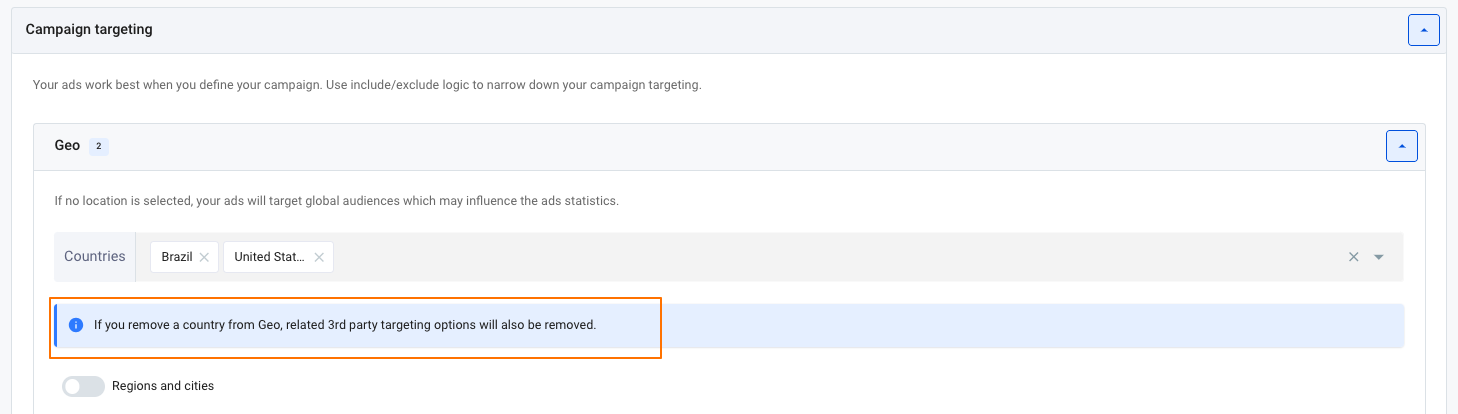This screenshot has height=414, width=1458.
Task: Clear all selected countries
Action: (1353, 257)
